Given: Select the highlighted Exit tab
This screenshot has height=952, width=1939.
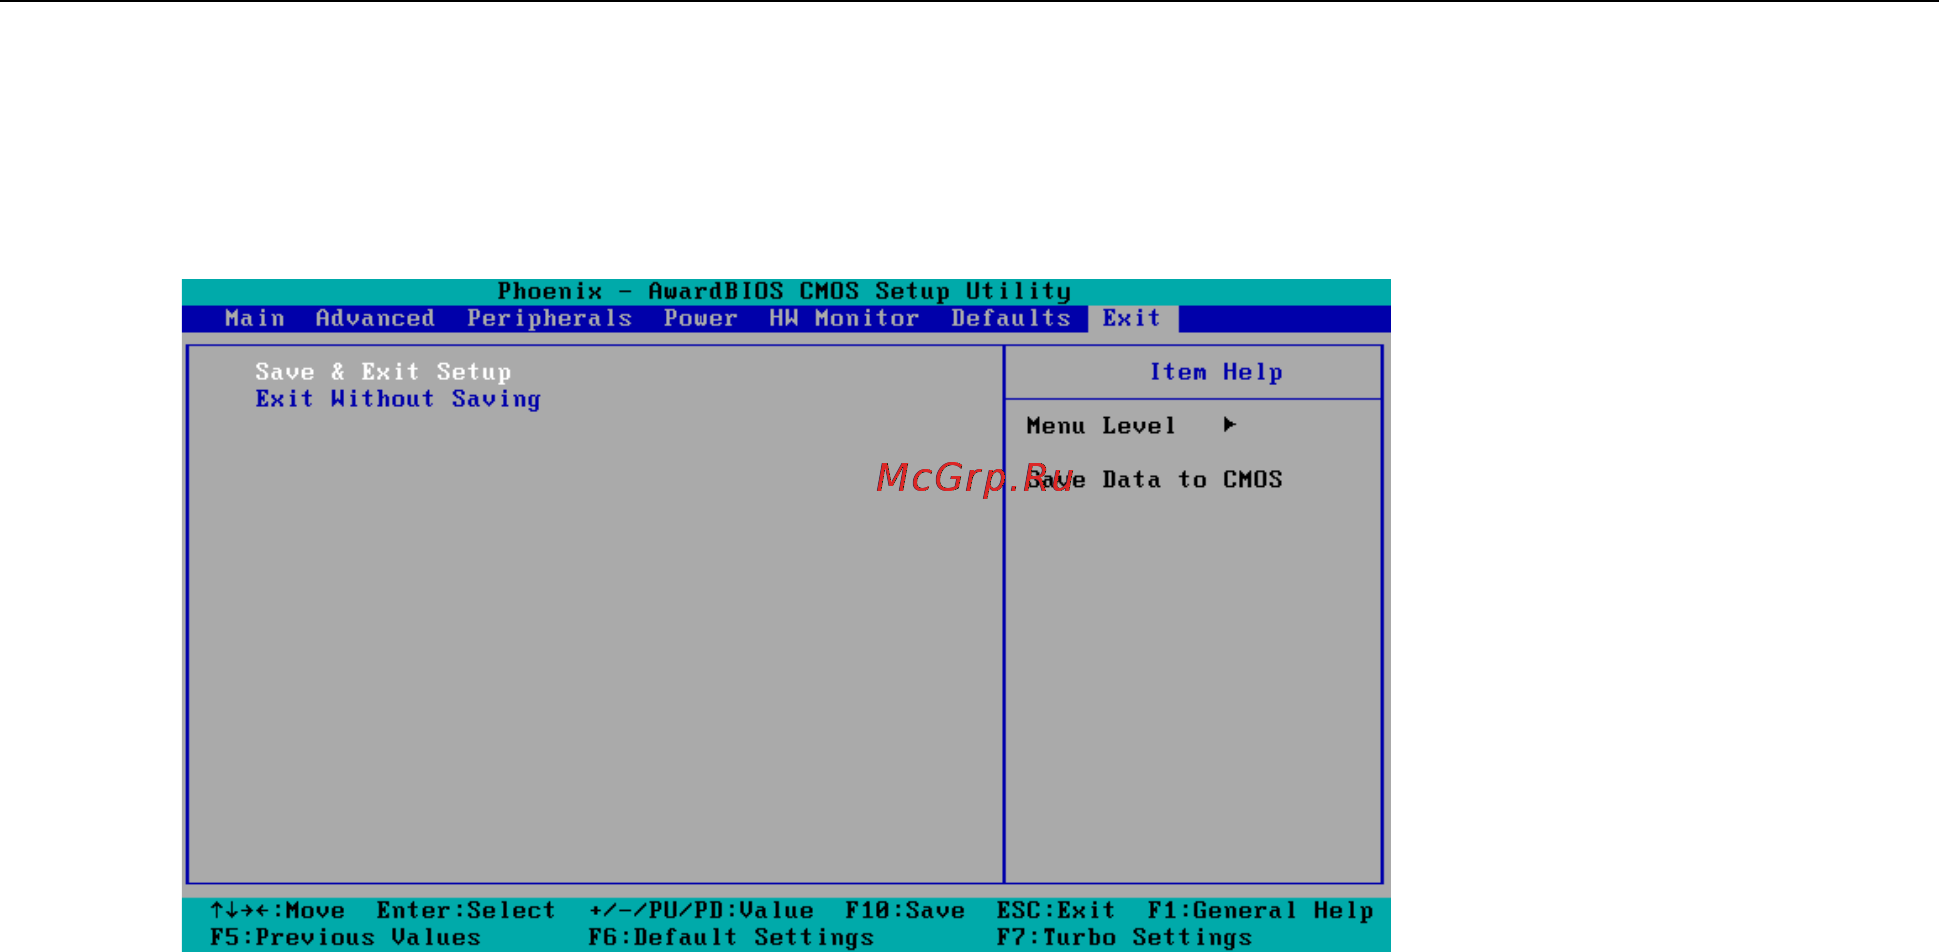Looking at the screenshot, I should click(x=1132, y=318).
